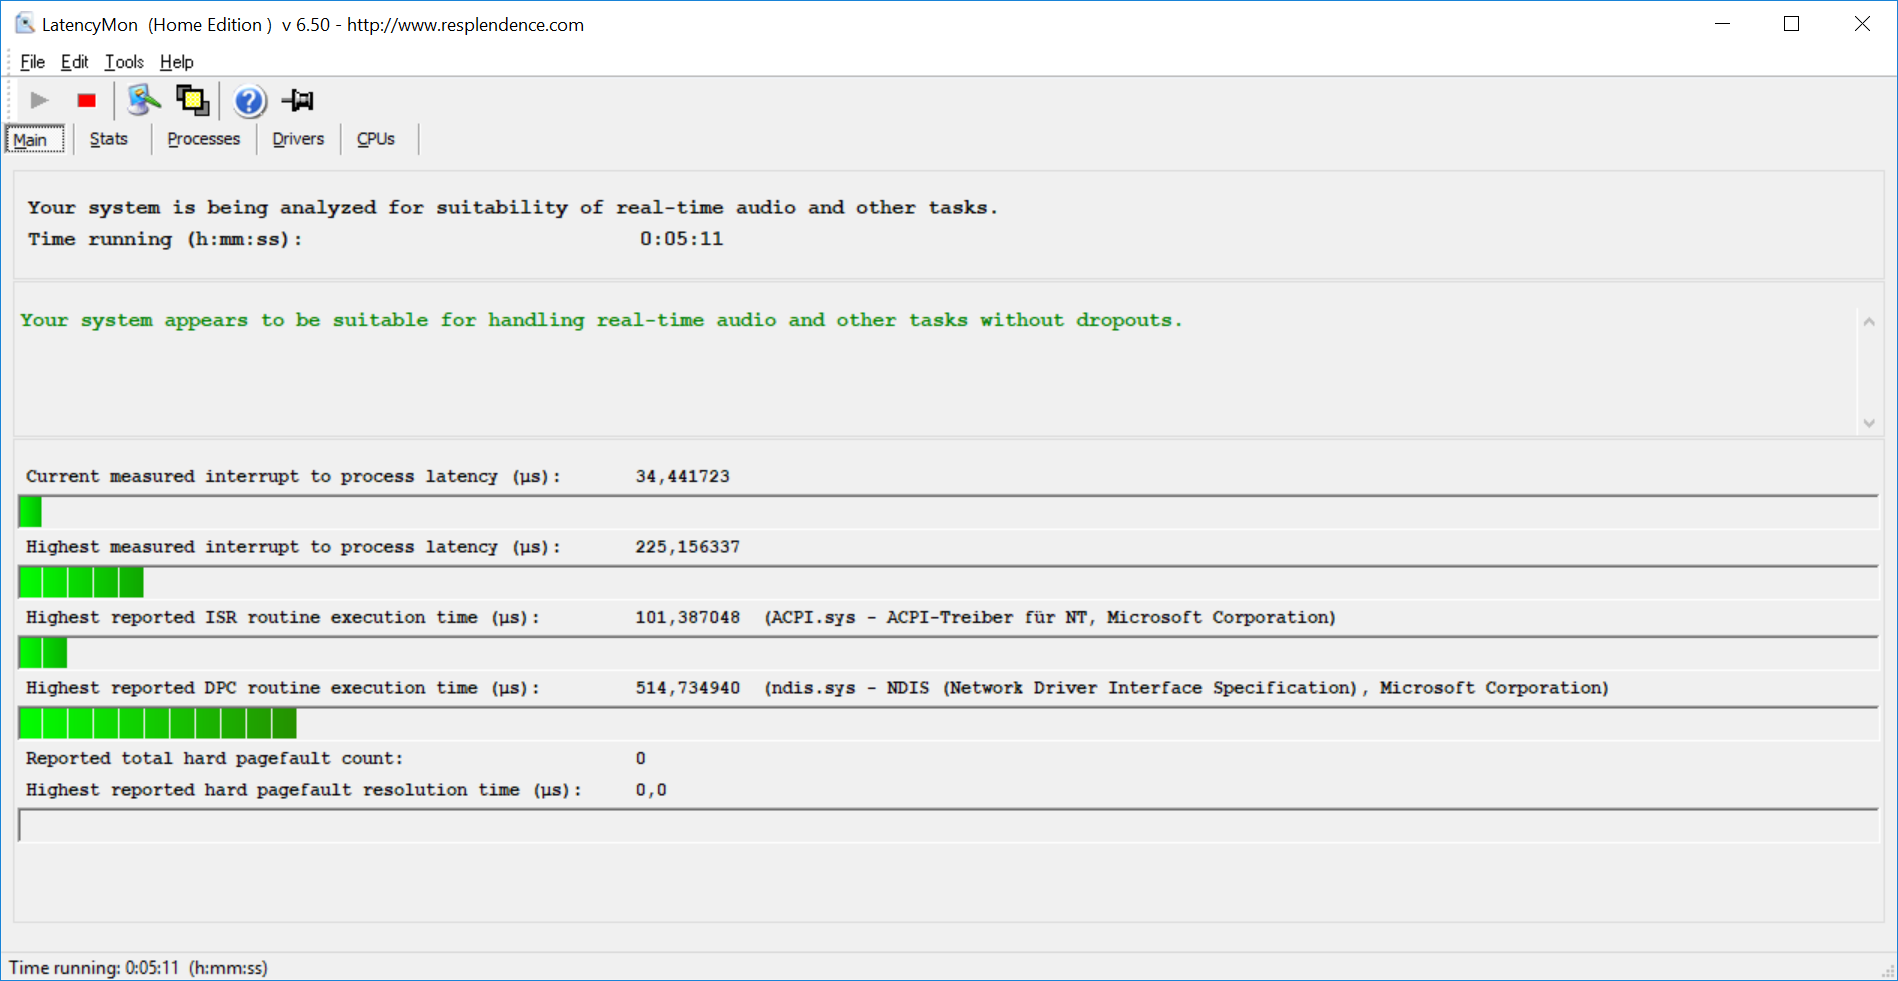Screen dimensions: 1898x981
Task: Click the ACPI.sys driver description text
Action: point(1050,618)
